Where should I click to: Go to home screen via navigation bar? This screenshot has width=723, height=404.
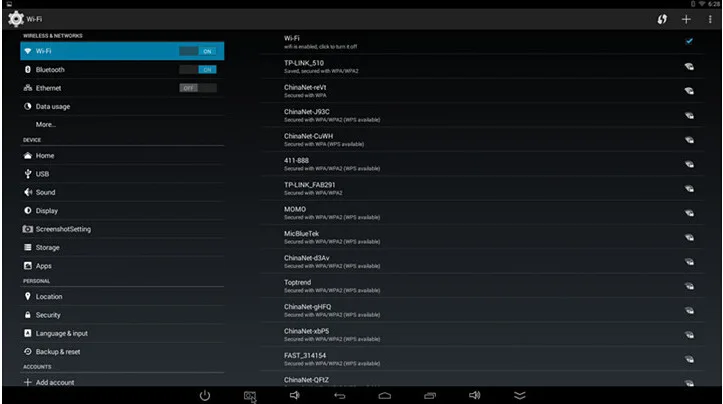(x=385, y=396)
